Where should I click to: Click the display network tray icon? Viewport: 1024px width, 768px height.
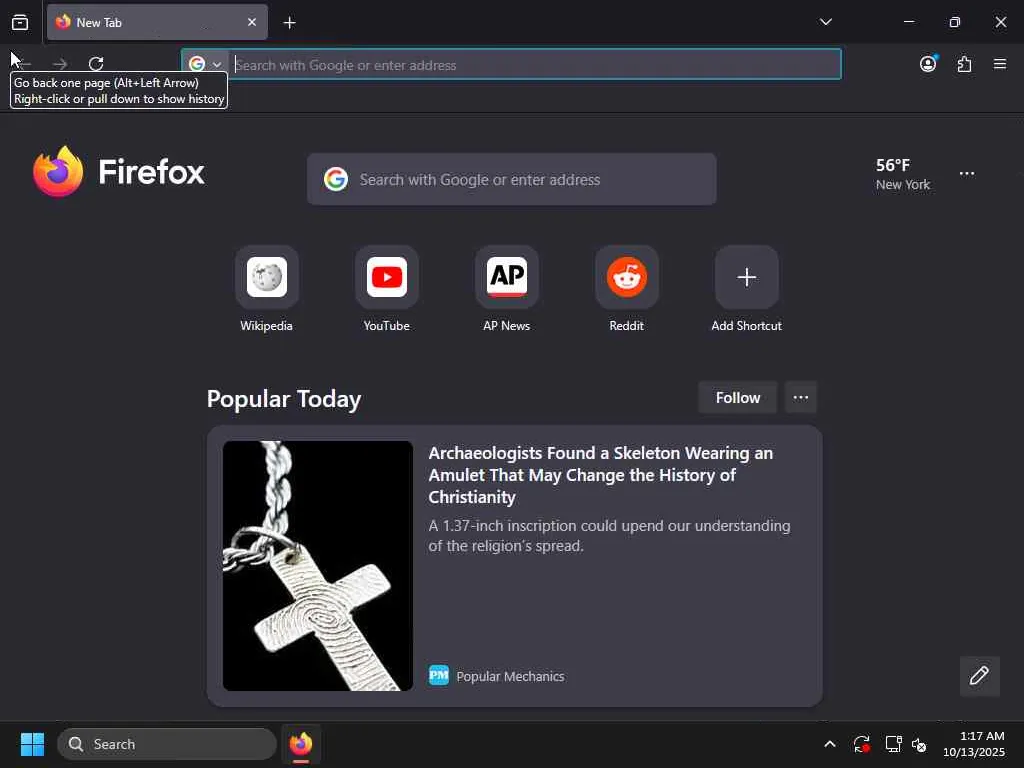[x=892, y=744]
